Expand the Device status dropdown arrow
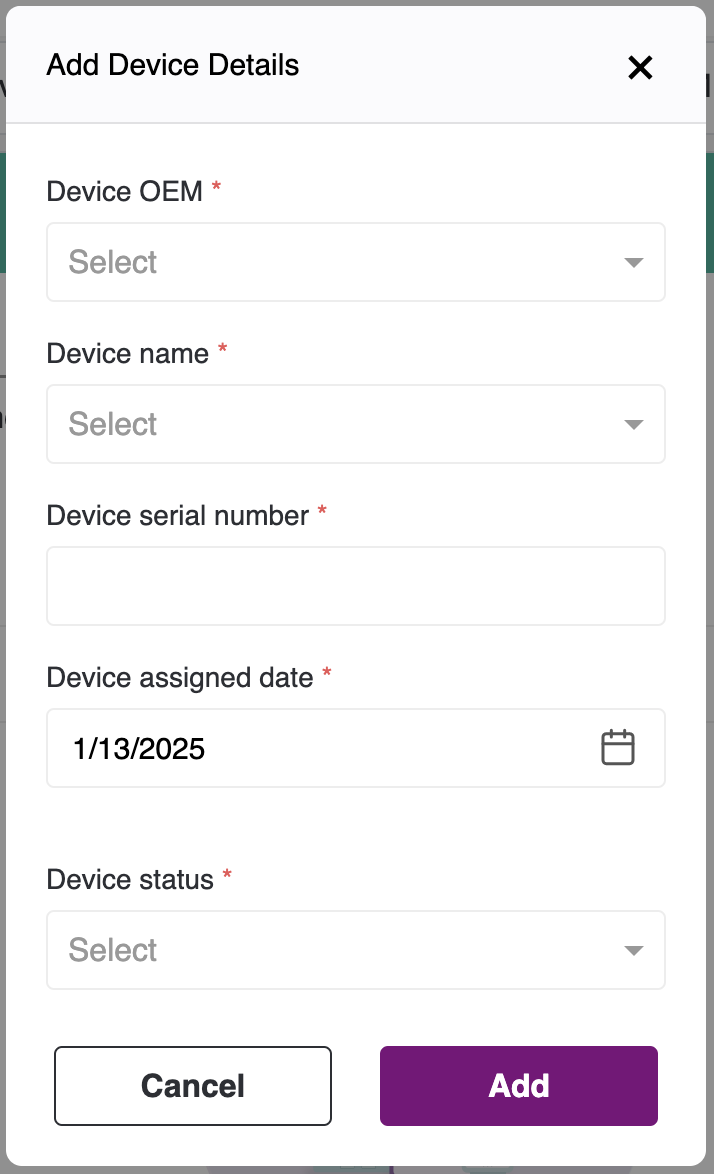The height and width of the screenshot is (1174, 714). point(633,950)
